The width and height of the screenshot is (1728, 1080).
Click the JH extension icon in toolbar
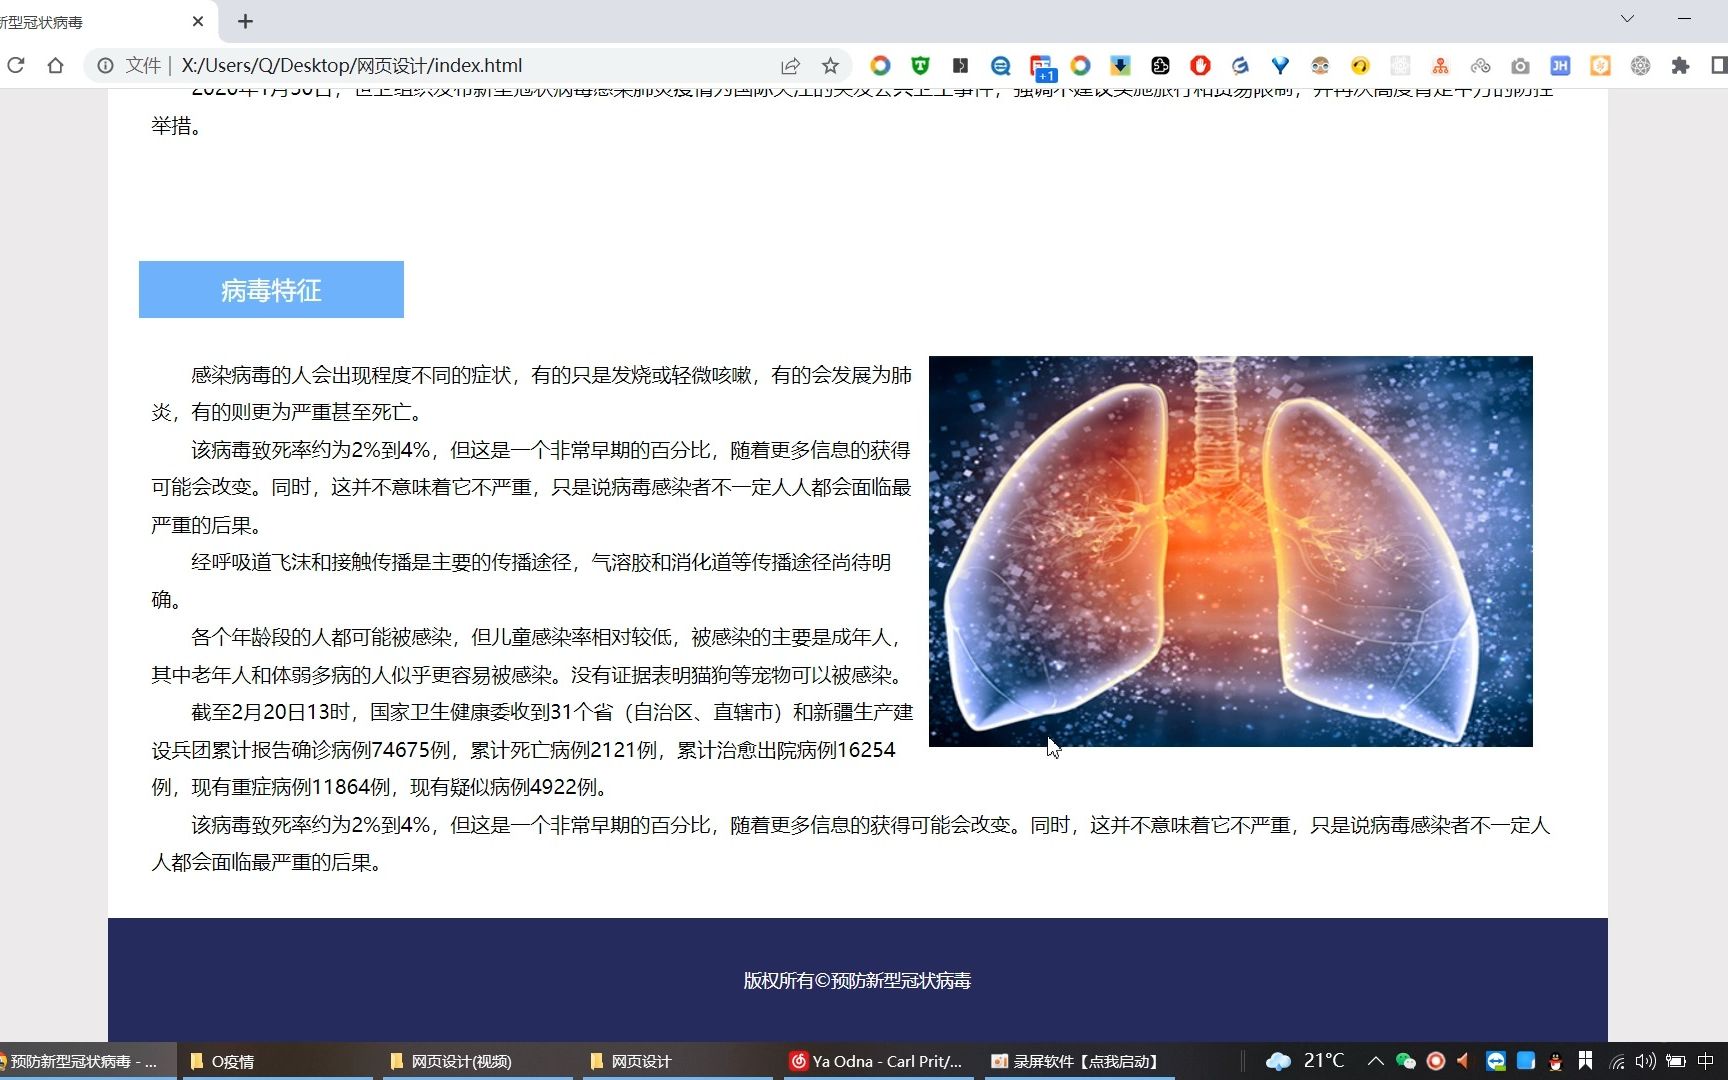click(1560, 66)
